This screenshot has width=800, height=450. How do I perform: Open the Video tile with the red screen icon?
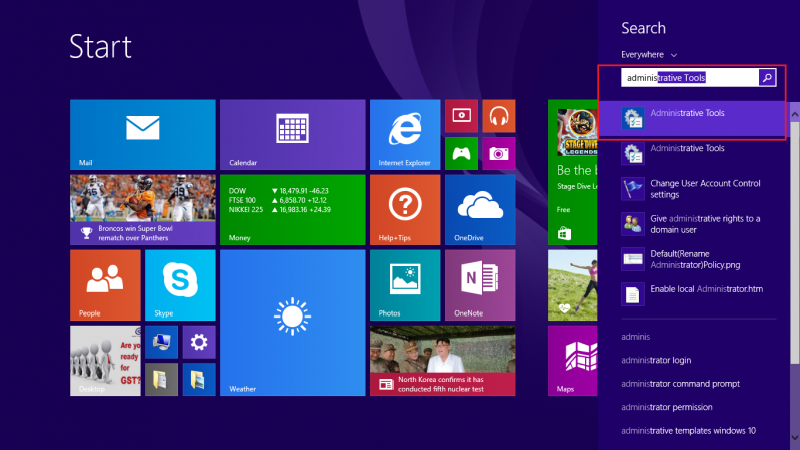point(461,116)
